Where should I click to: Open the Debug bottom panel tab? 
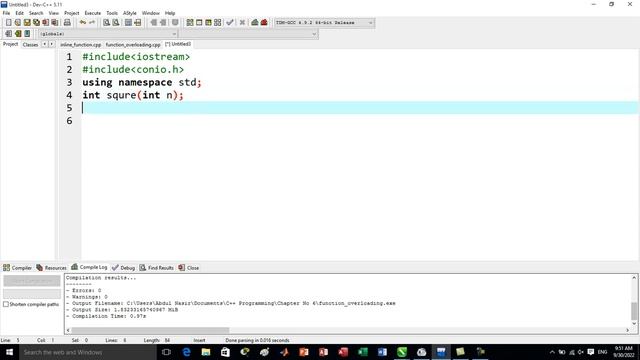point(123,268)
